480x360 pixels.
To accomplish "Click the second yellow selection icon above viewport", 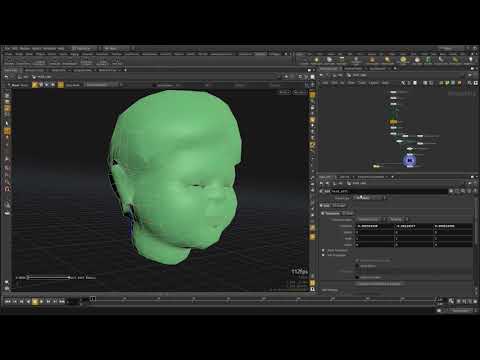I will point(61,85).
